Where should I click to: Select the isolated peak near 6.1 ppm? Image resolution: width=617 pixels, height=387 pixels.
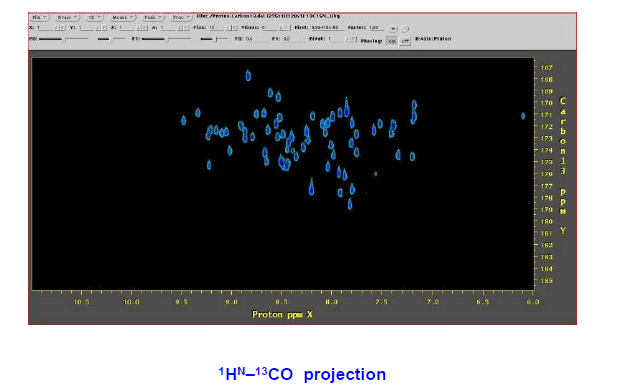tap(523, 116)
